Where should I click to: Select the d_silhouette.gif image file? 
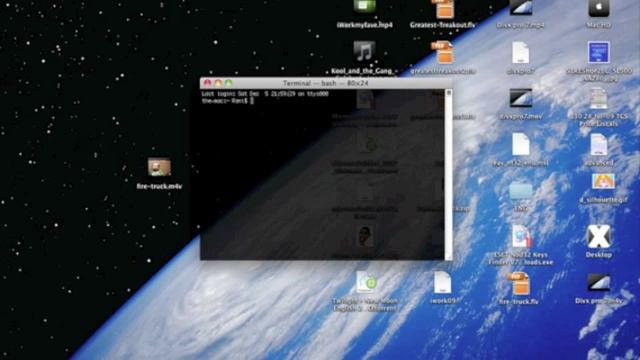click(x=603, y=182)
